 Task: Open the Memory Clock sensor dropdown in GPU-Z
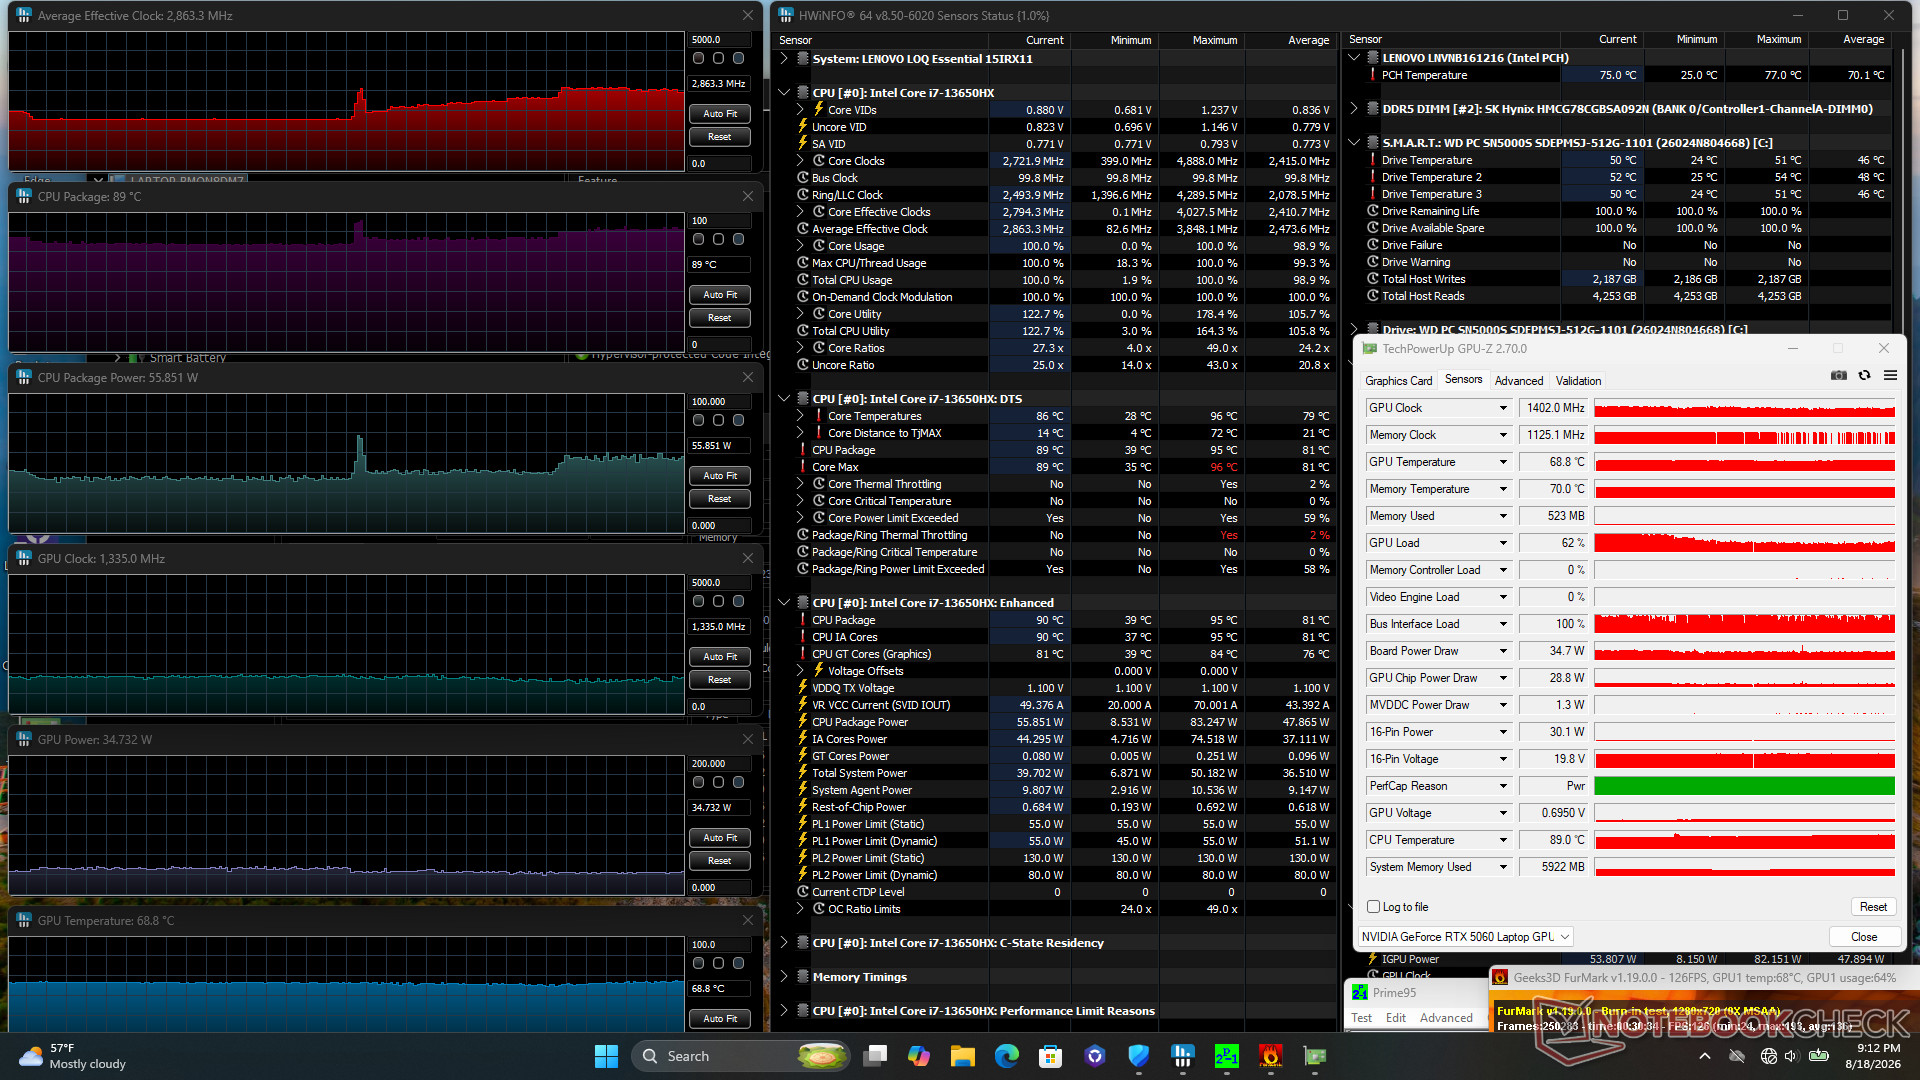pyautogui.click(x=1502, y=435)
